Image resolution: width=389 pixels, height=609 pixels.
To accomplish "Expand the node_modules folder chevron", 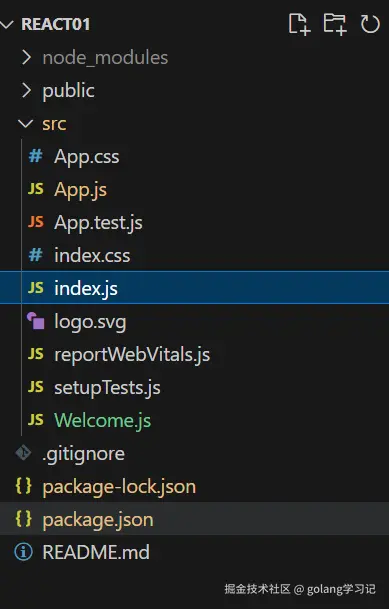I will pyautogui.click(x=26, y=57).
